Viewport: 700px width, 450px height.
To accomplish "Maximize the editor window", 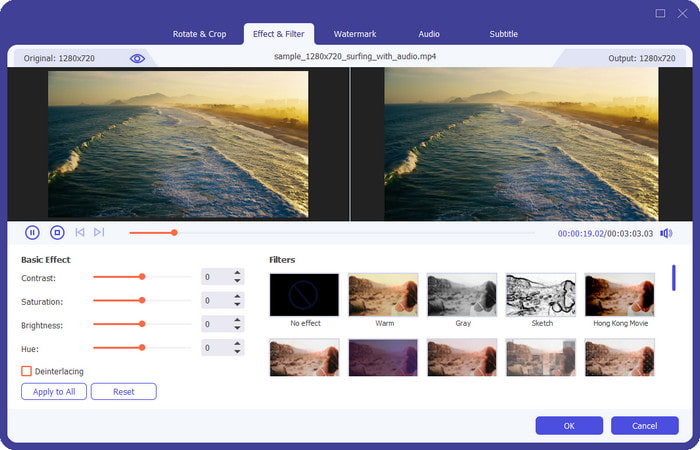I will tap(660, 13).
